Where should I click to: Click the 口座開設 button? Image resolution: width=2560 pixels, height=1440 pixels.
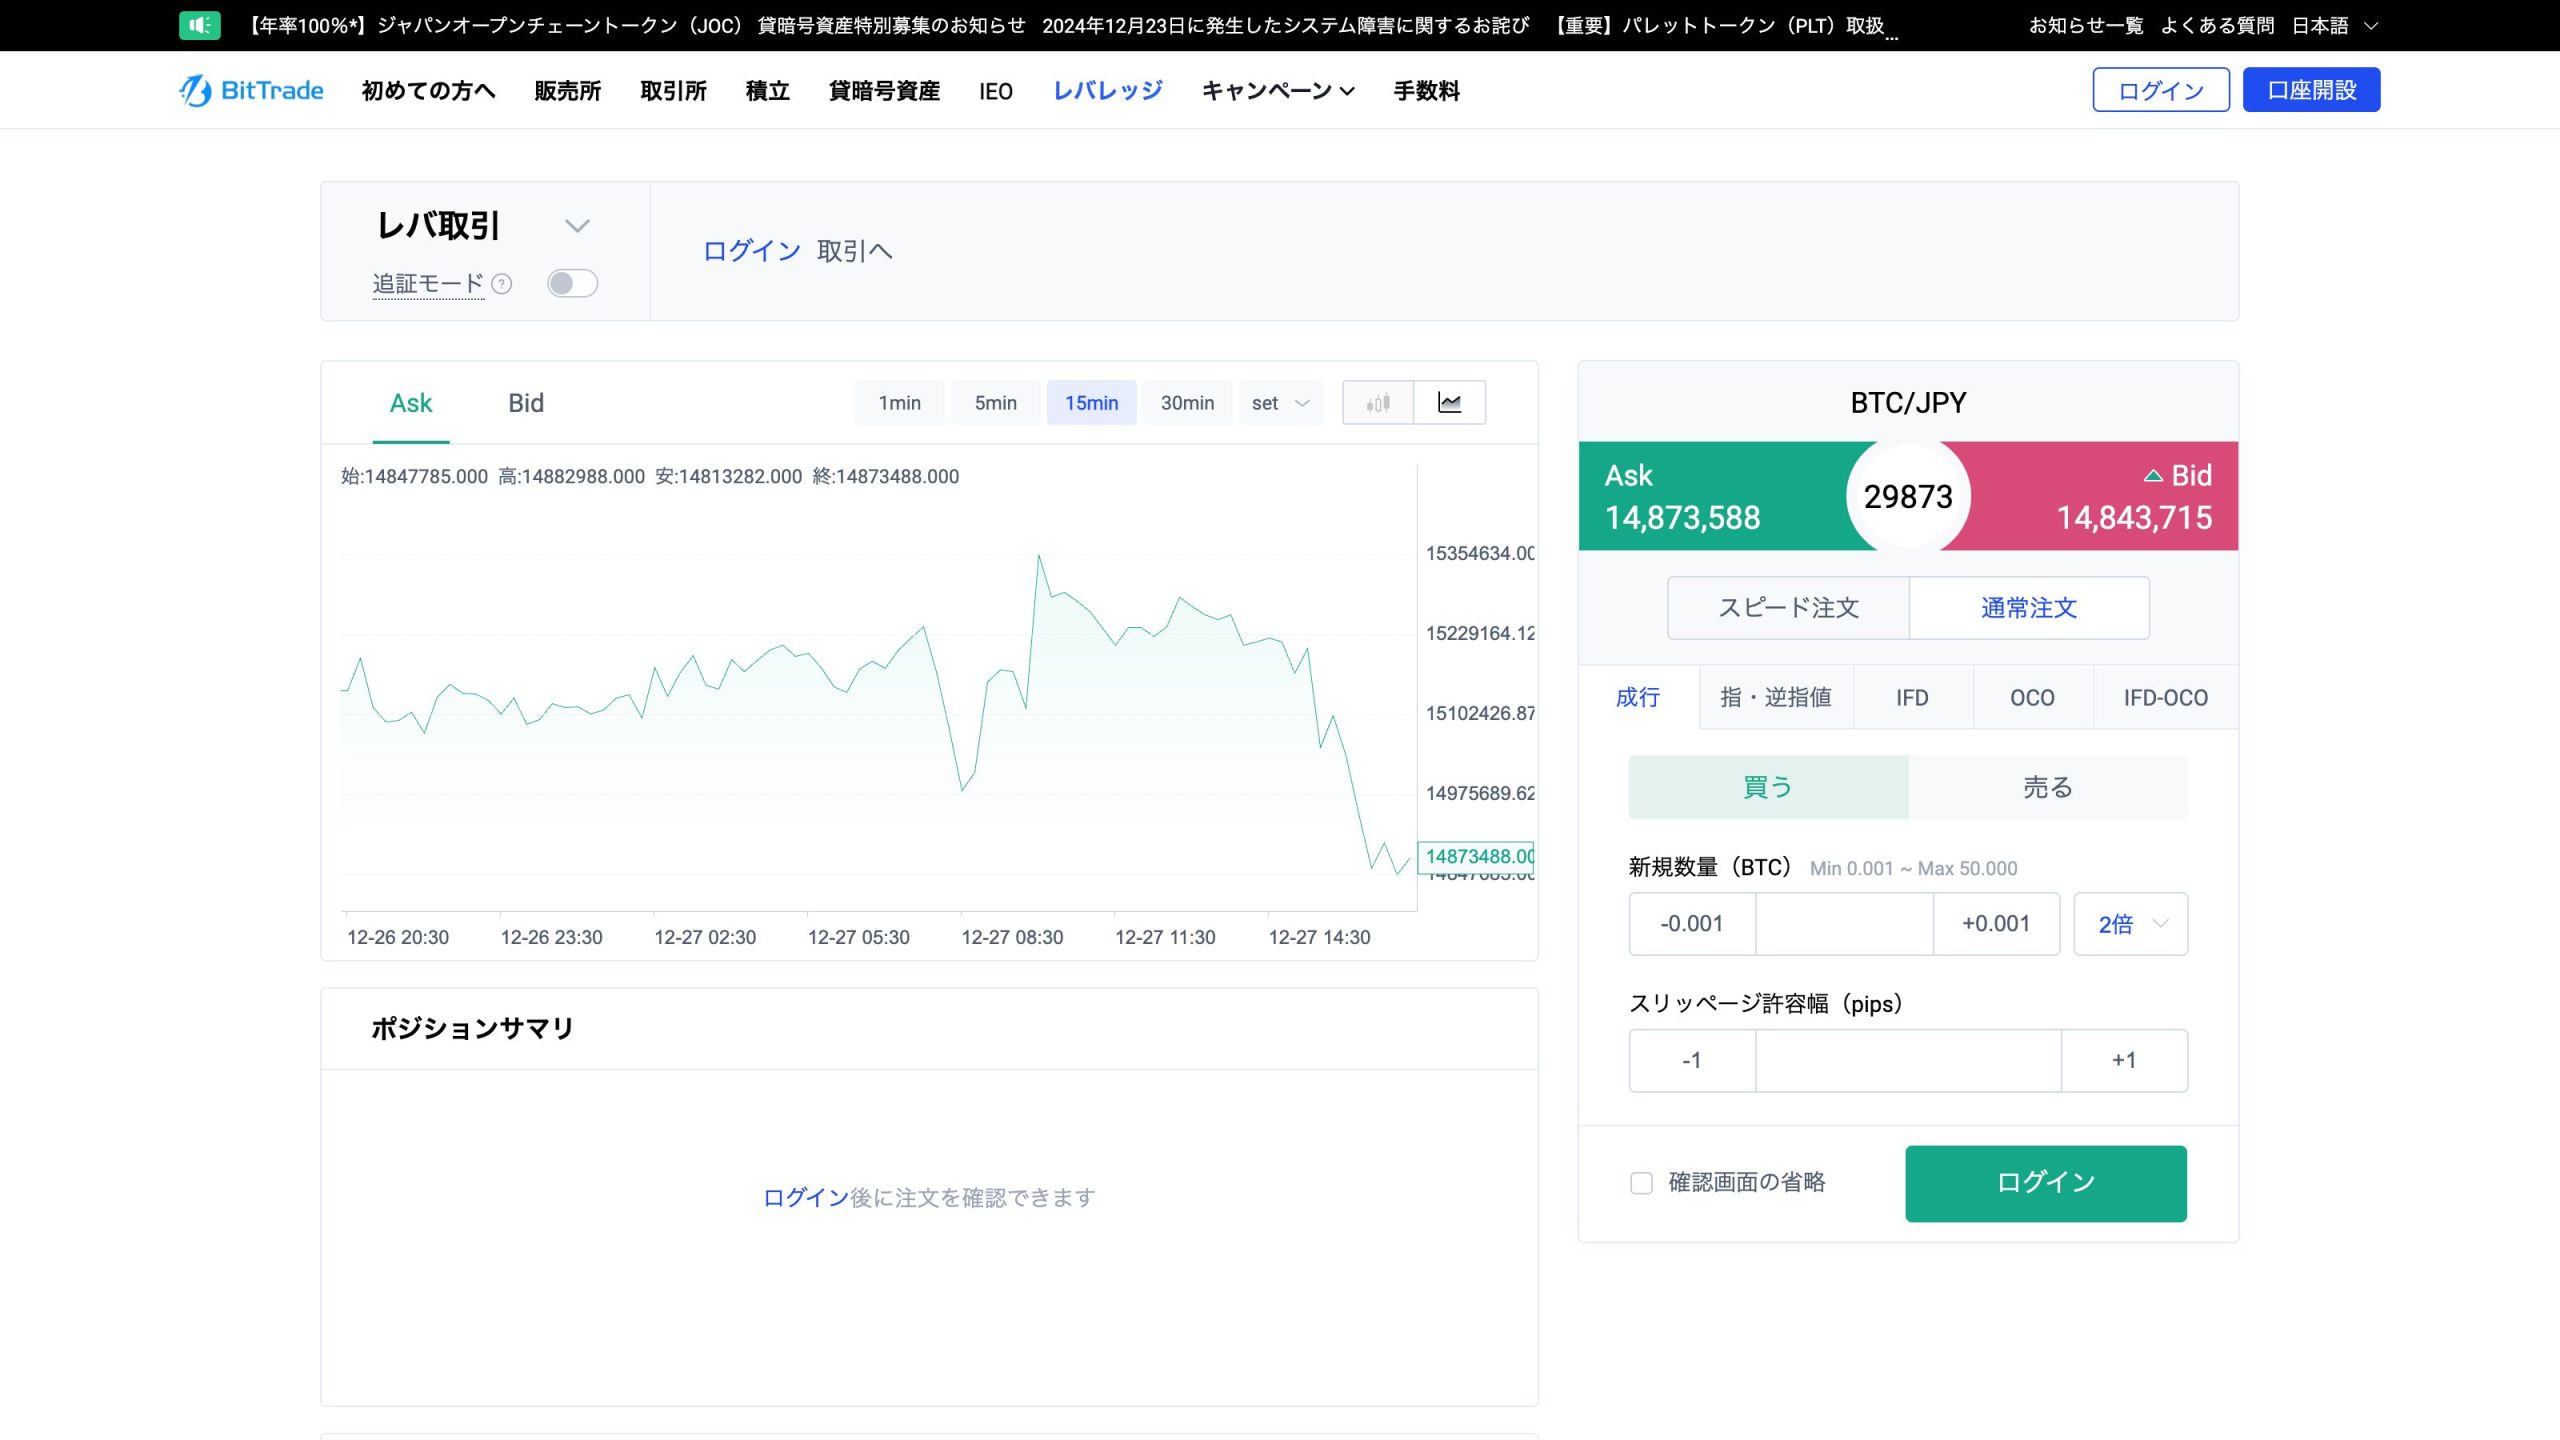click(x=2311, y=90)
